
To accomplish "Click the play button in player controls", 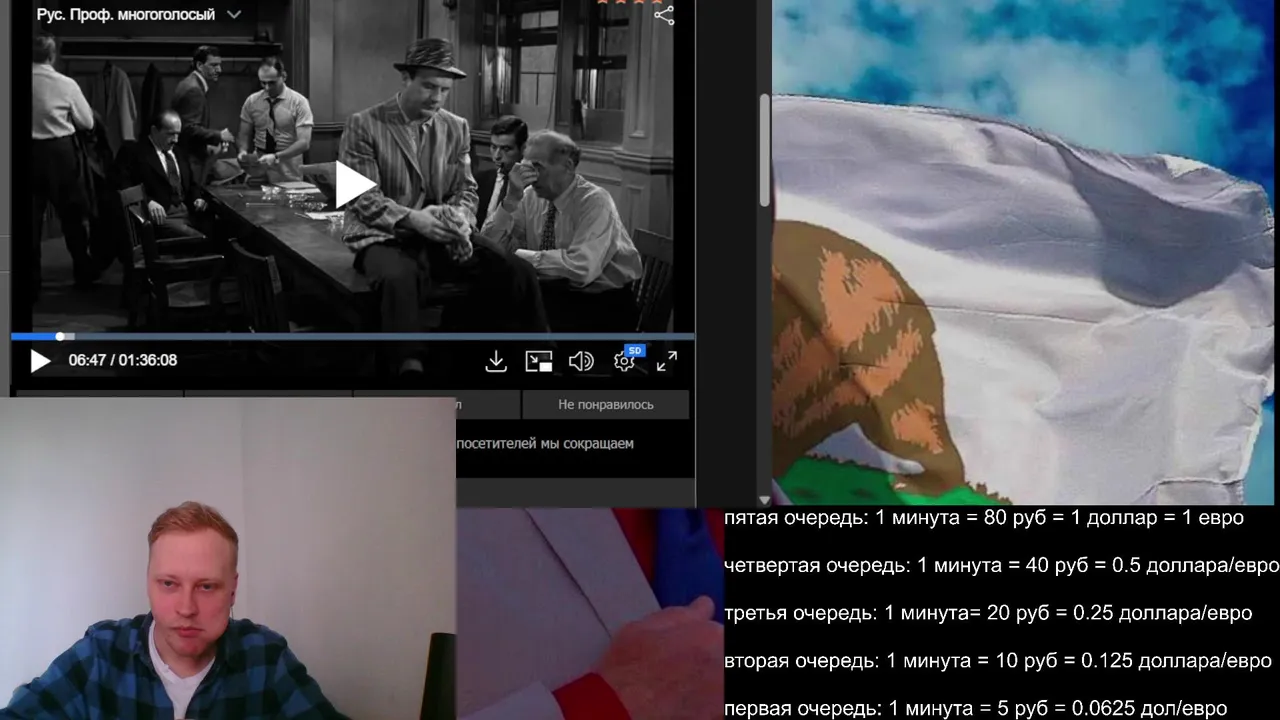I will [40, 361].
